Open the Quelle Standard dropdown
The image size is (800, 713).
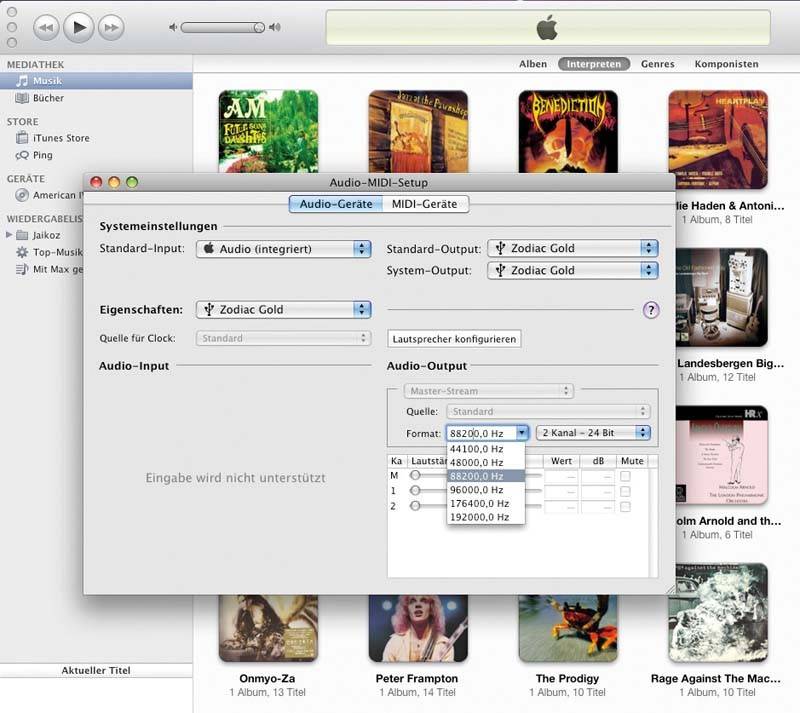pyautogui.click(x=548, y=411)
